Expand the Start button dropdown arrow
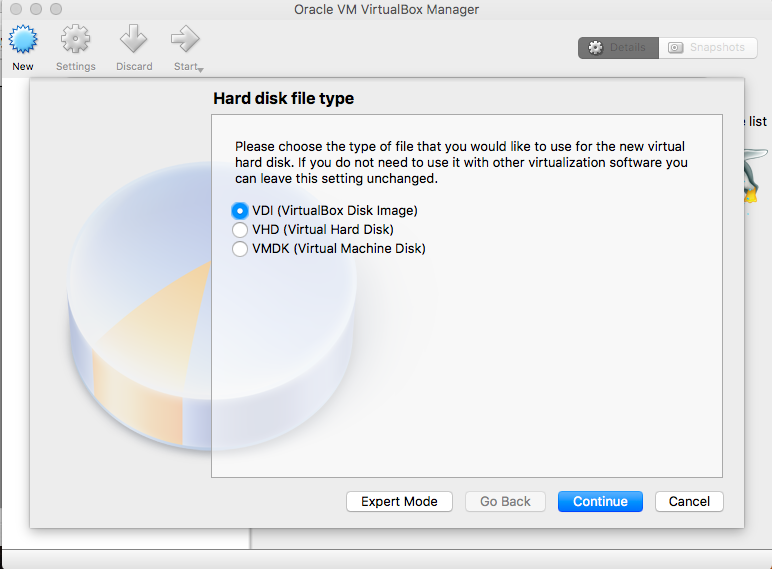772x569 pixels. click(201, 69)
